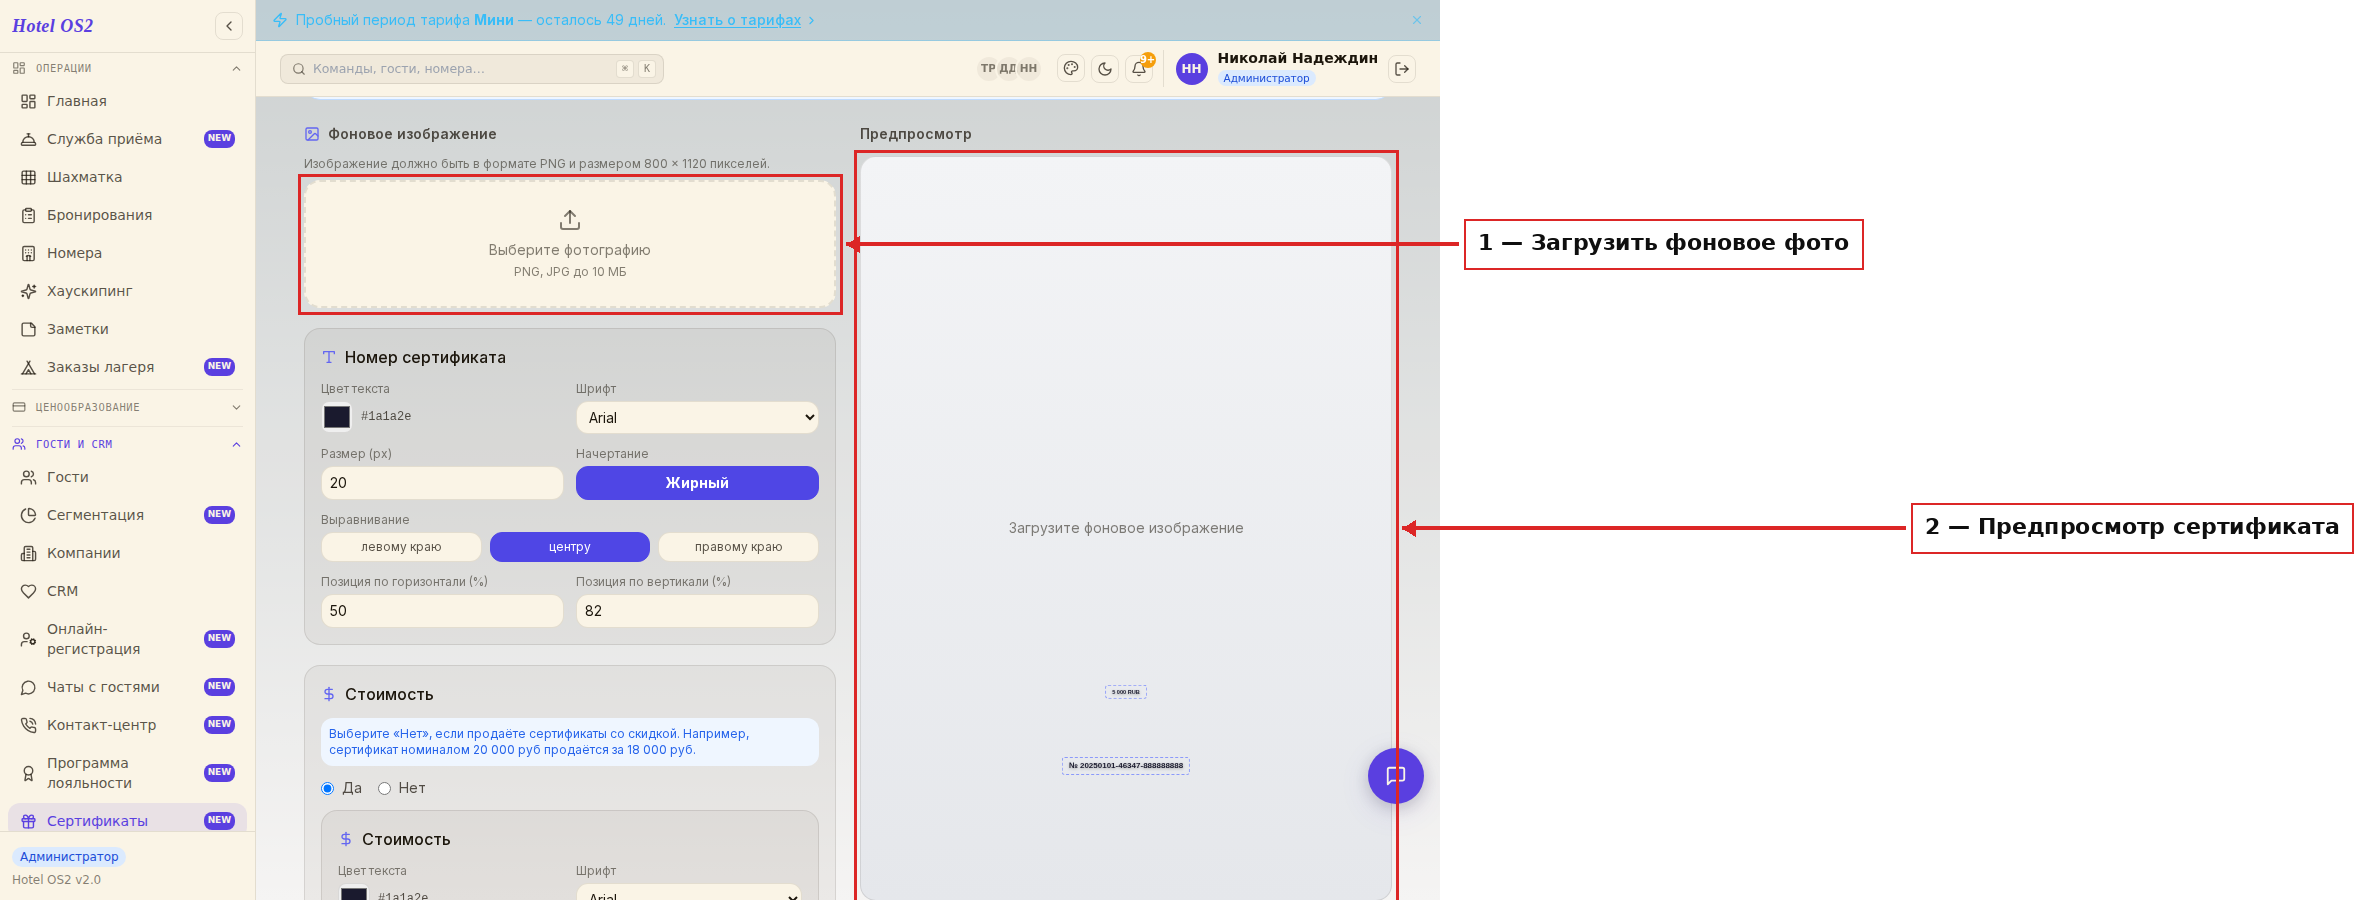
Task: Toggle the "Жирный" bold style button
Action: pyautogui.click(x=697, y=483)
